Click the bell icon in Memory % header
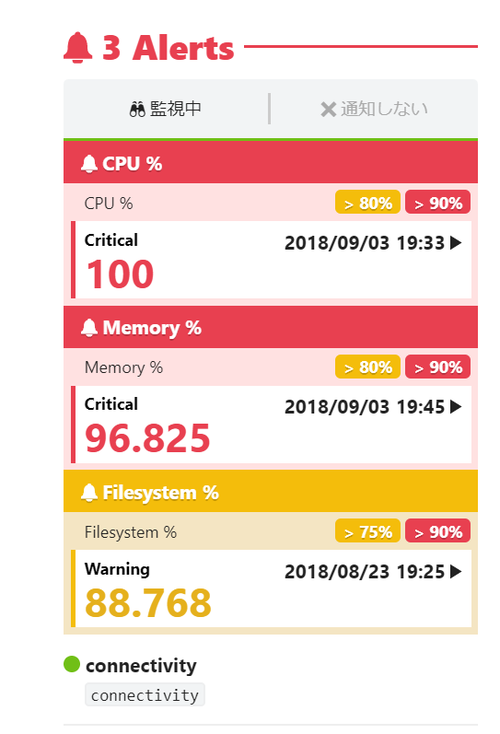This screenshot has height=734, width=500. point(89,328)
